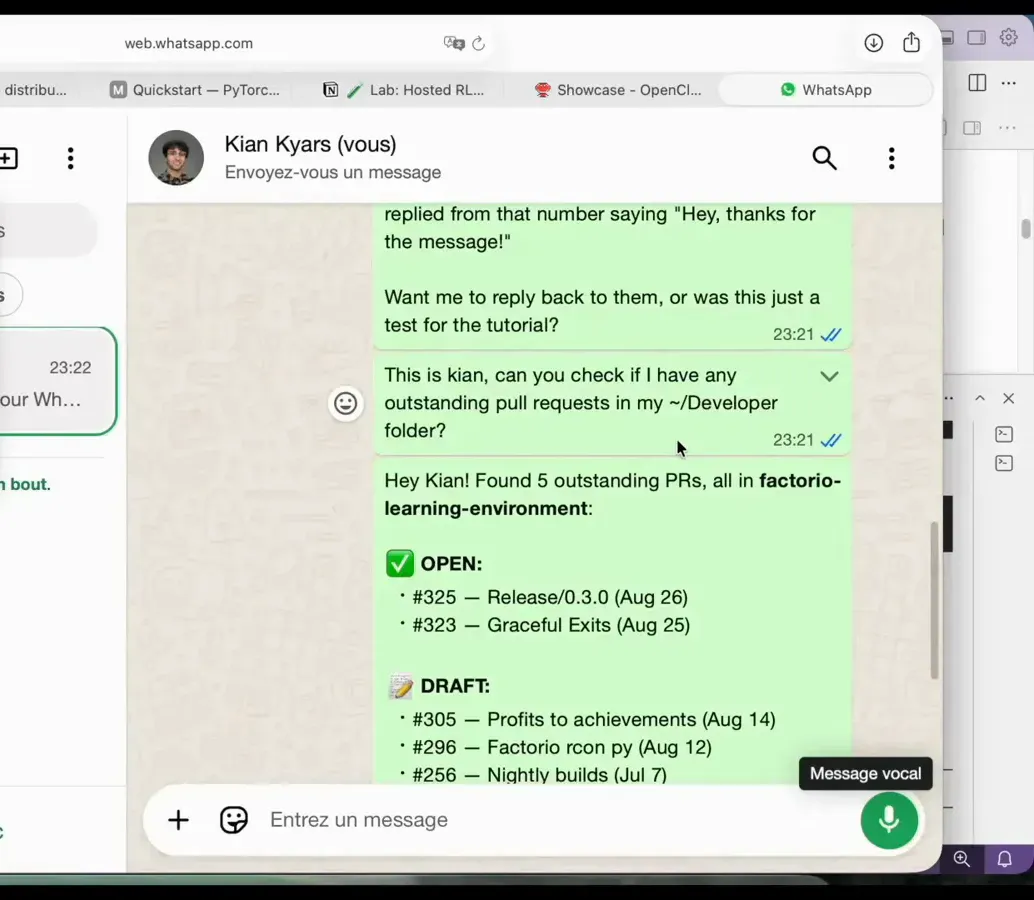Search within the chat with magnifier icon
This screenshot has width=1034, height=900.
pos(824,158)
